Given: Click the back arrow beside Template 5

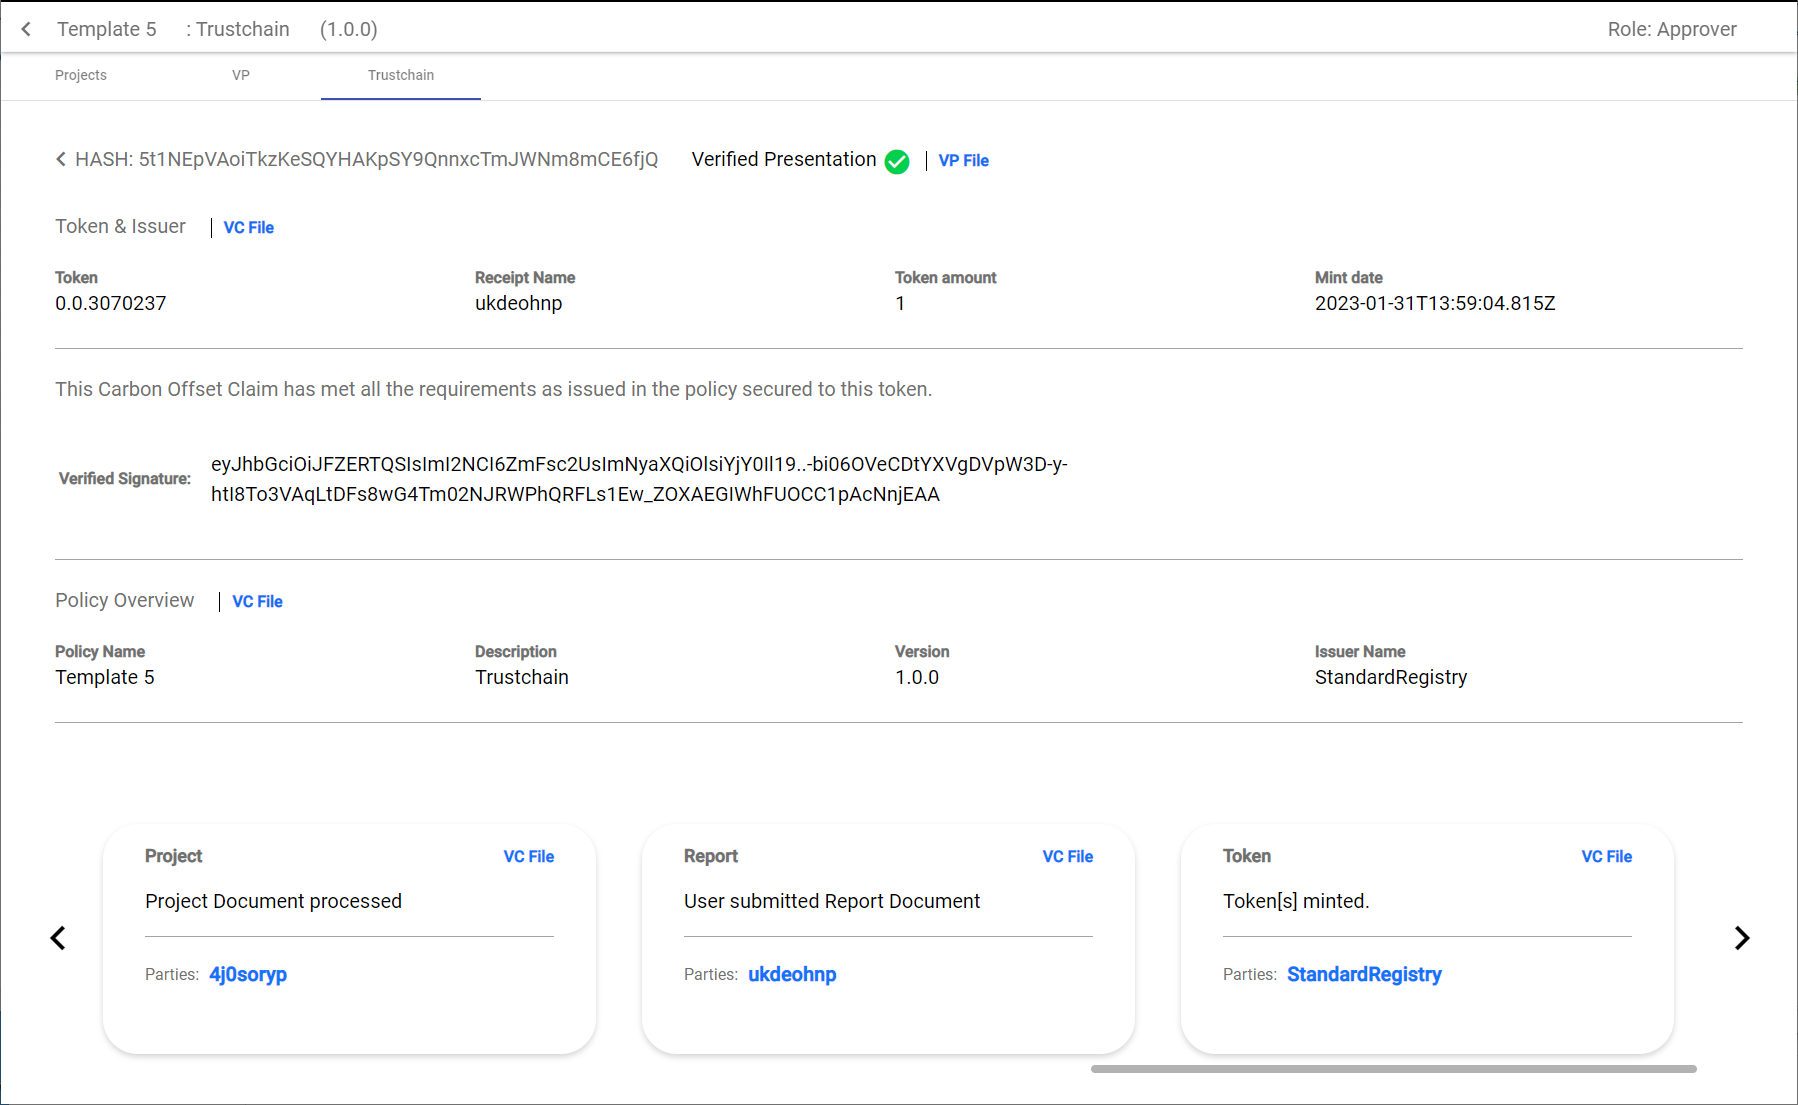Looking at the screenshot, I should 27,29.
